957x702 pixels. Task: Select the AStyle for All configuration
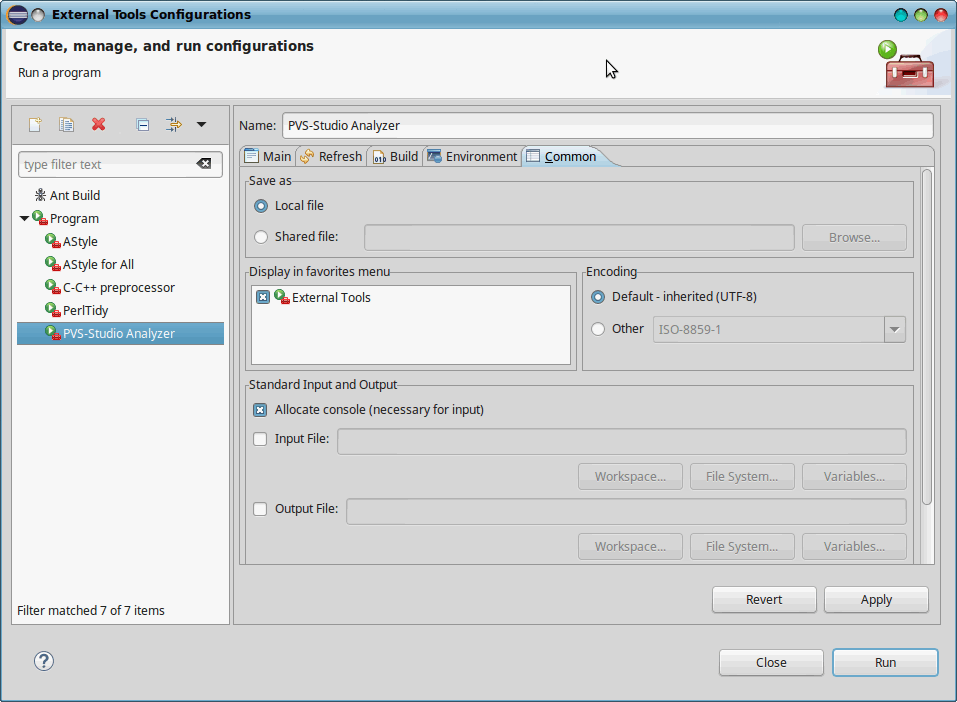coord(98,264)
